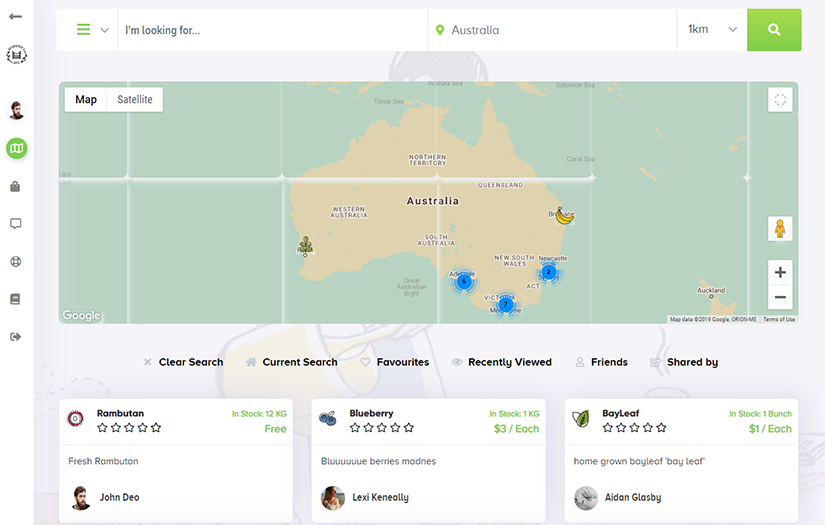Open the Lexi Keneally seller name
Screen dimensions: 825x525
(380, 497)
